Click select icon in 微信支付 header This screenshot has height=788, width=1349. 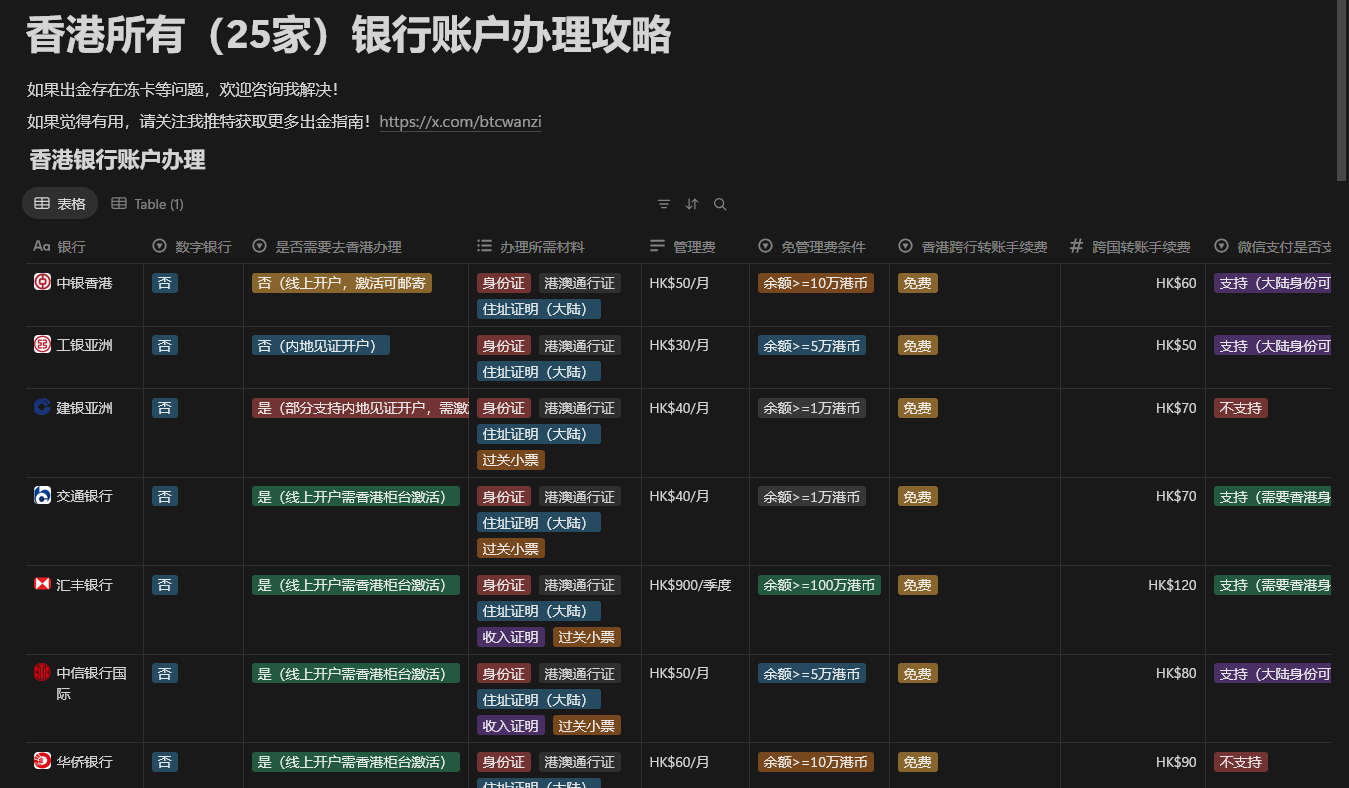pyautogui.click(x=1222, y=246)
